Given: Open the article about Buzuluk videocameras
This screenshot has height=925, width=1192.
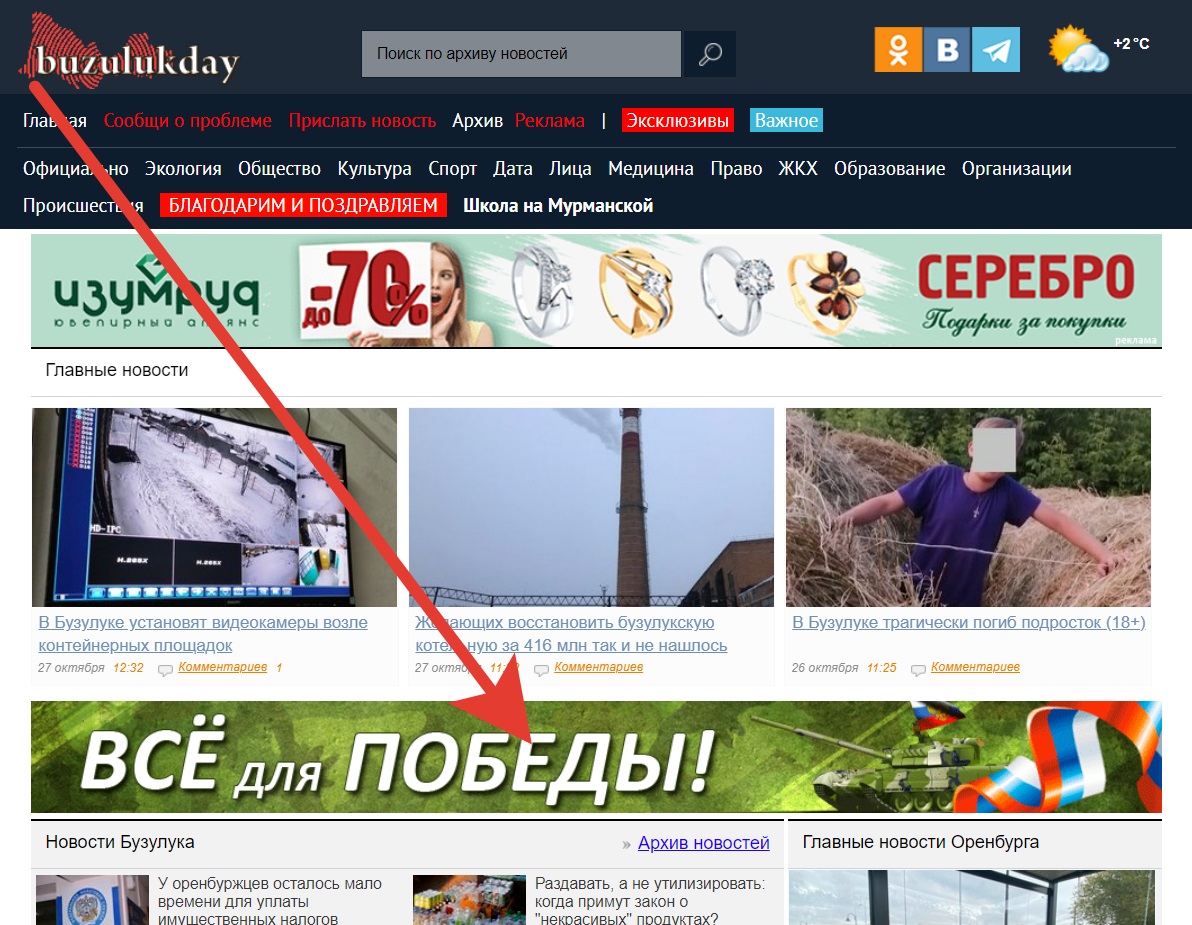Looking at the screenshot, I should tap(203, 622).
